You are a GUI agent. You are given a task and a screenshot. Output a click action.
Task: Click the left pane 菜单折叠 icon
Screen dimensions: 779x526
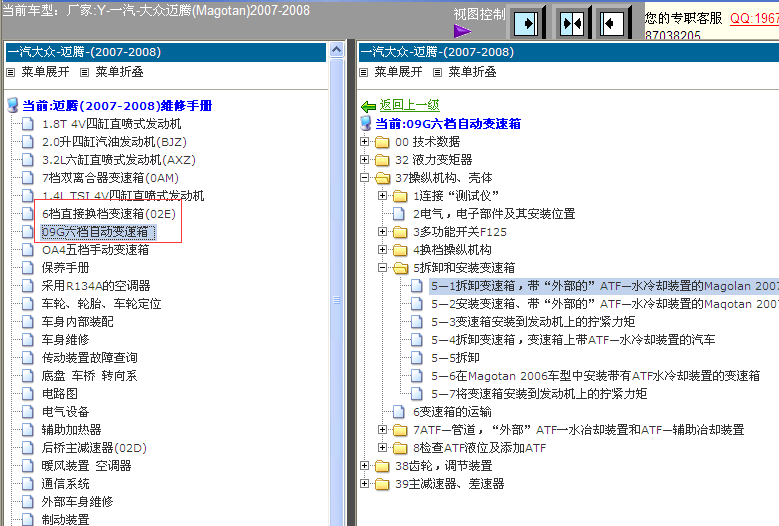click(84, 73)
